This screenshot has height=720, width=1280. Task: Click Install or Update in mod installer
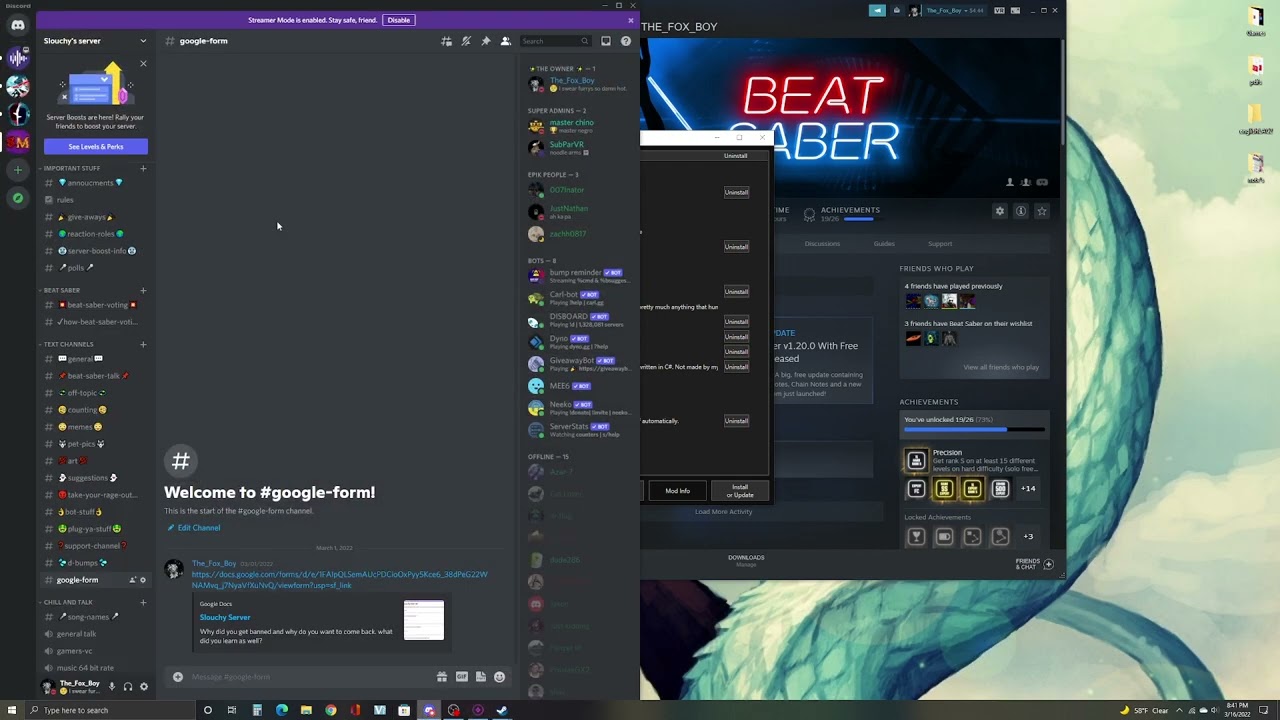740,491
